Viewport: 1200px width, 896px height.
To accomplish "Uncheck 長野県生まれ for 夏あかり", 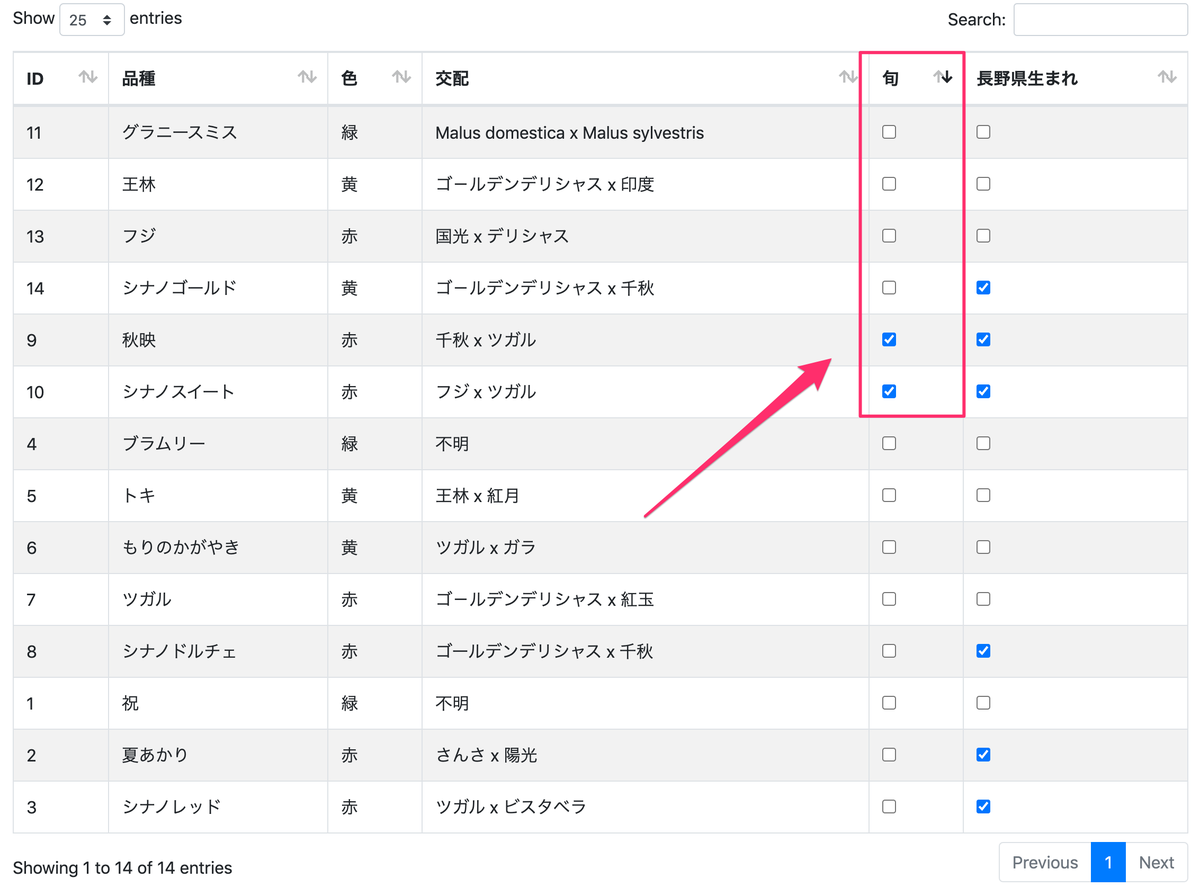I will pos(982,754).
